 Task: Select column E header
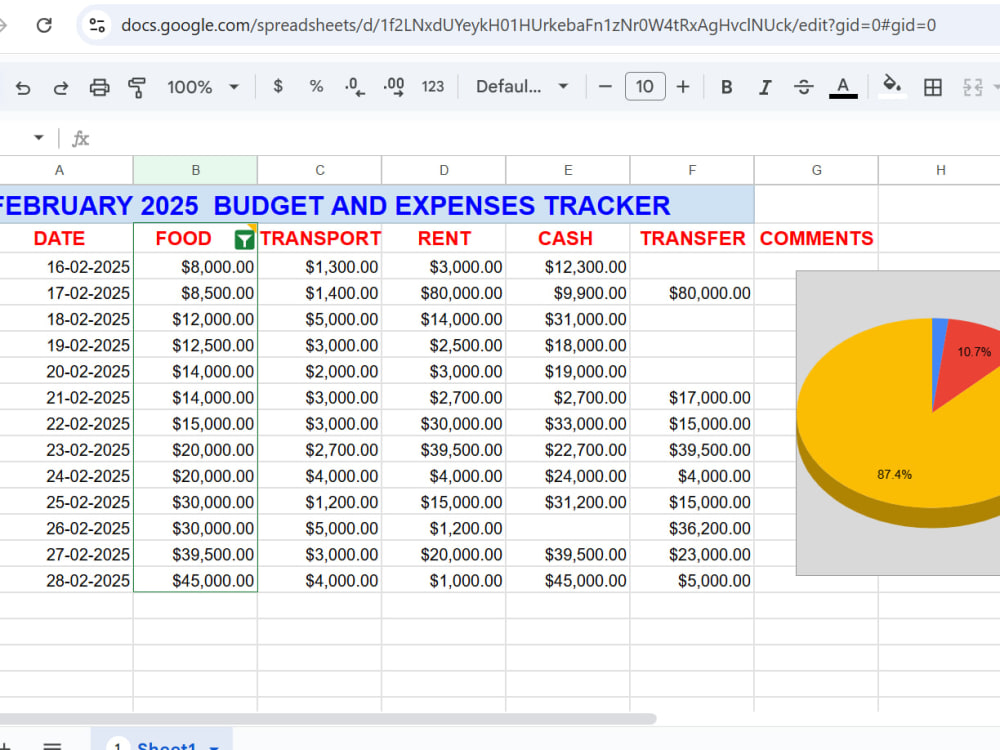pos(568,170)
